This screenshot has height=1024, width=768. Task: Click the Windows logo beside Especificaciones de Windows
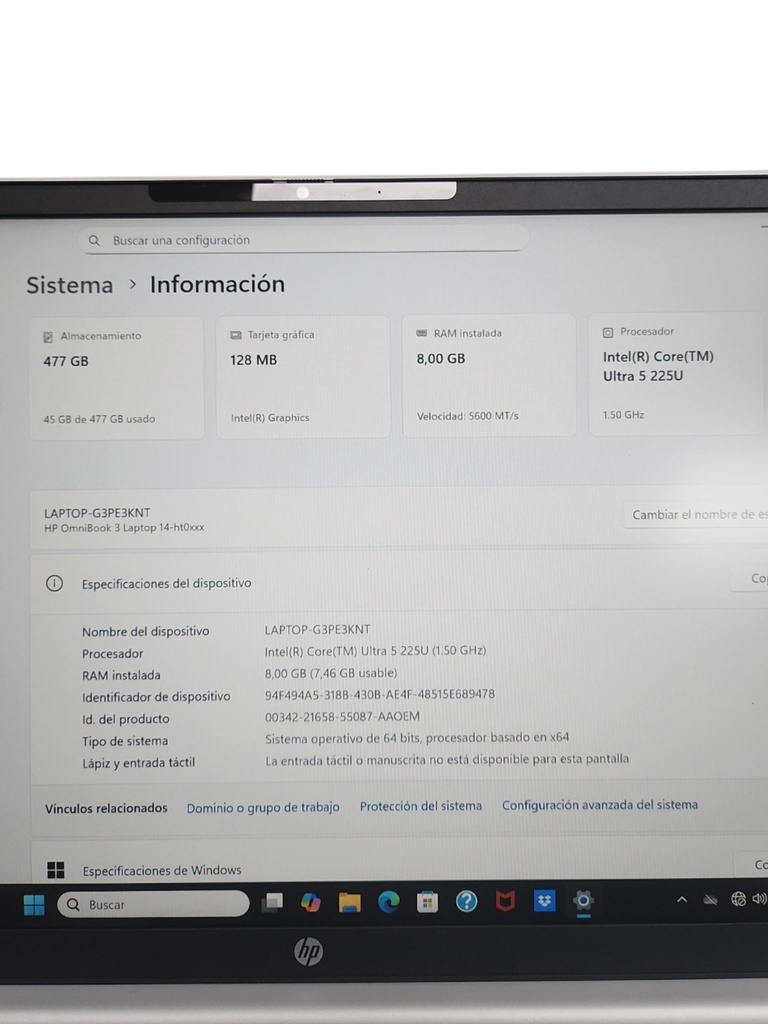56,870
